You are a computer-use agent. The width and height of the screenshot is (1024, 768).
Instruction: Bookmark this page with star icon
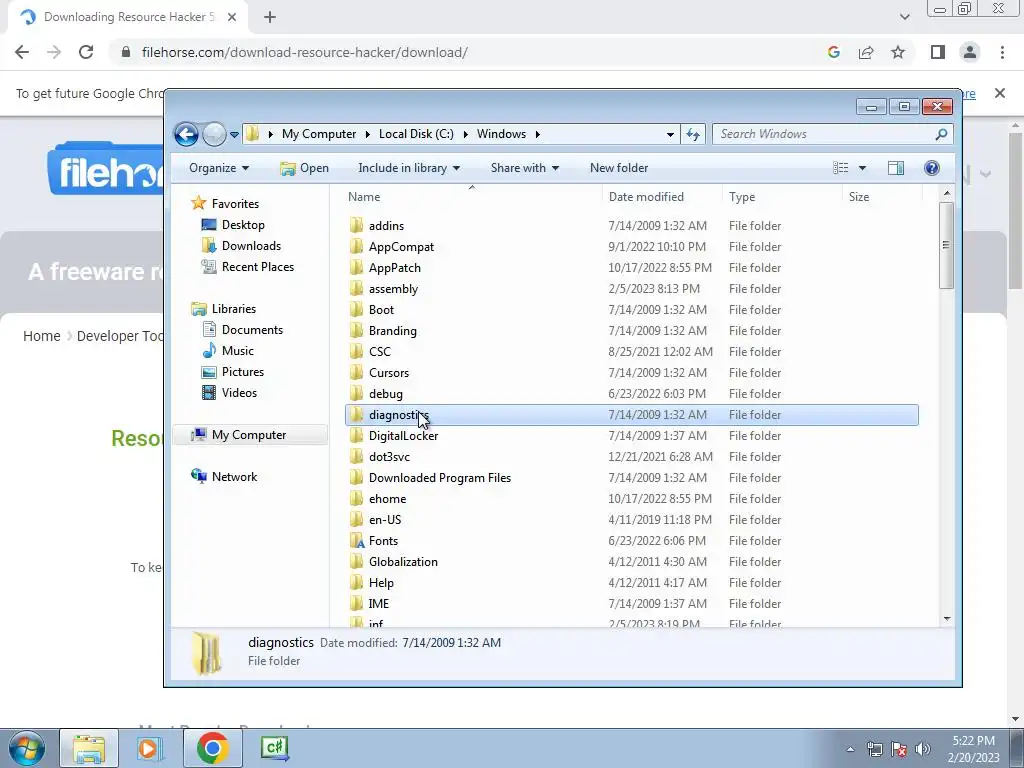[898, 52]
